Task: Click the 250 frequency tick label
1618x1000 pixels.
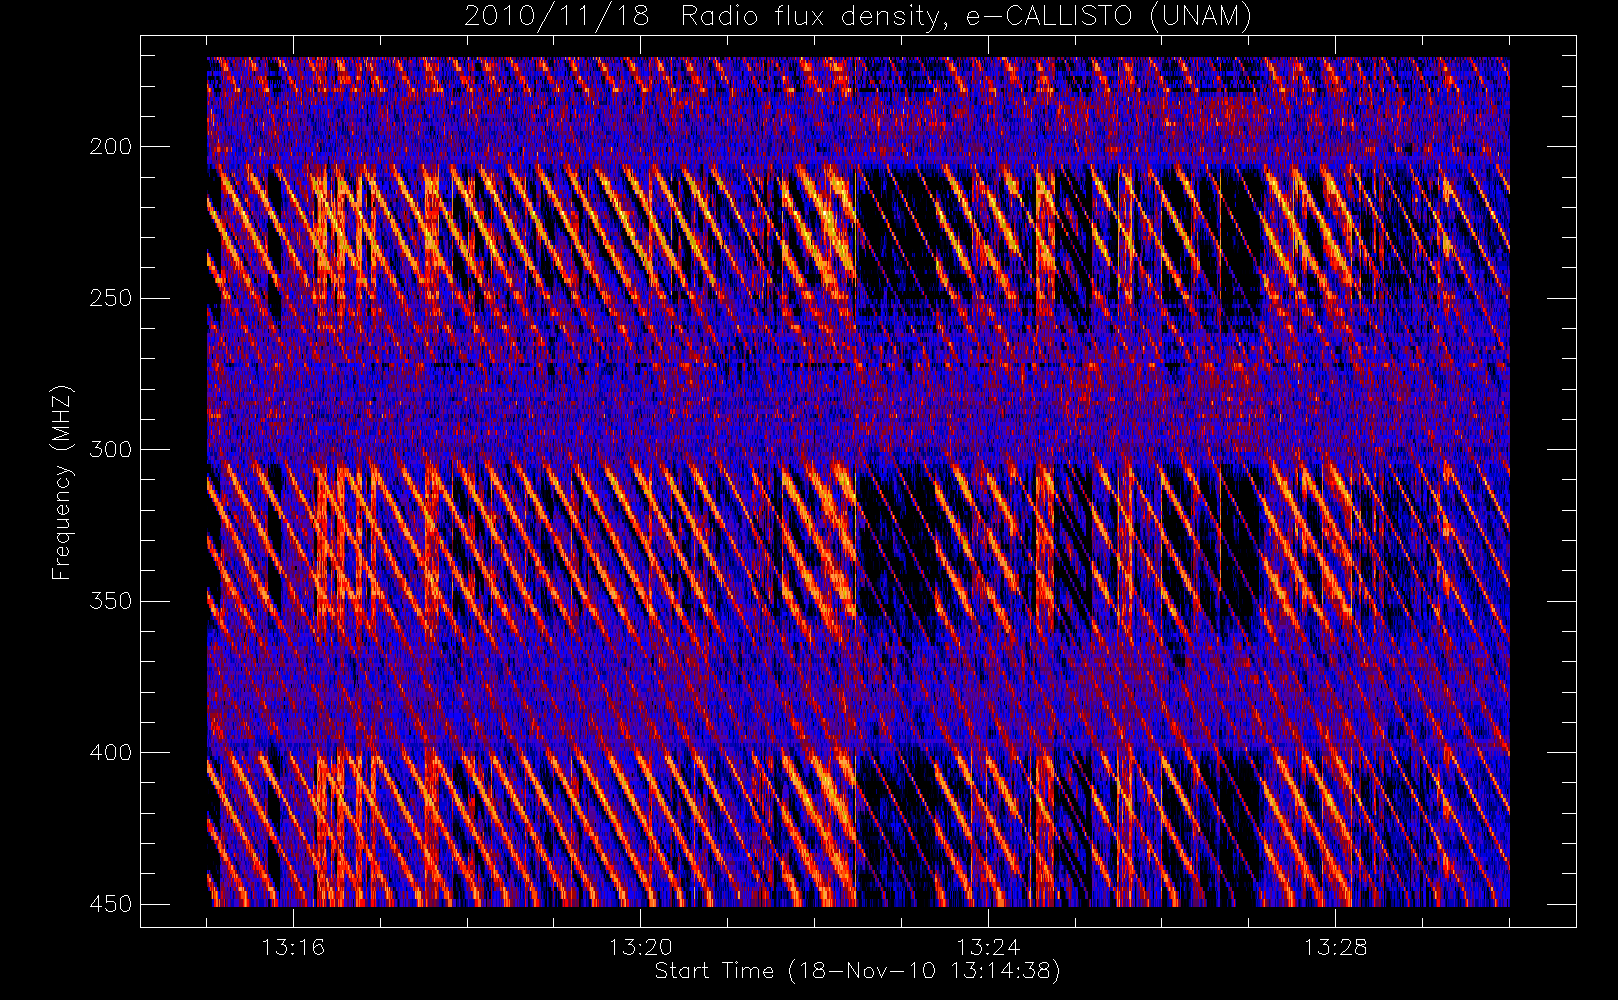Action: click(x=110, y=298)
